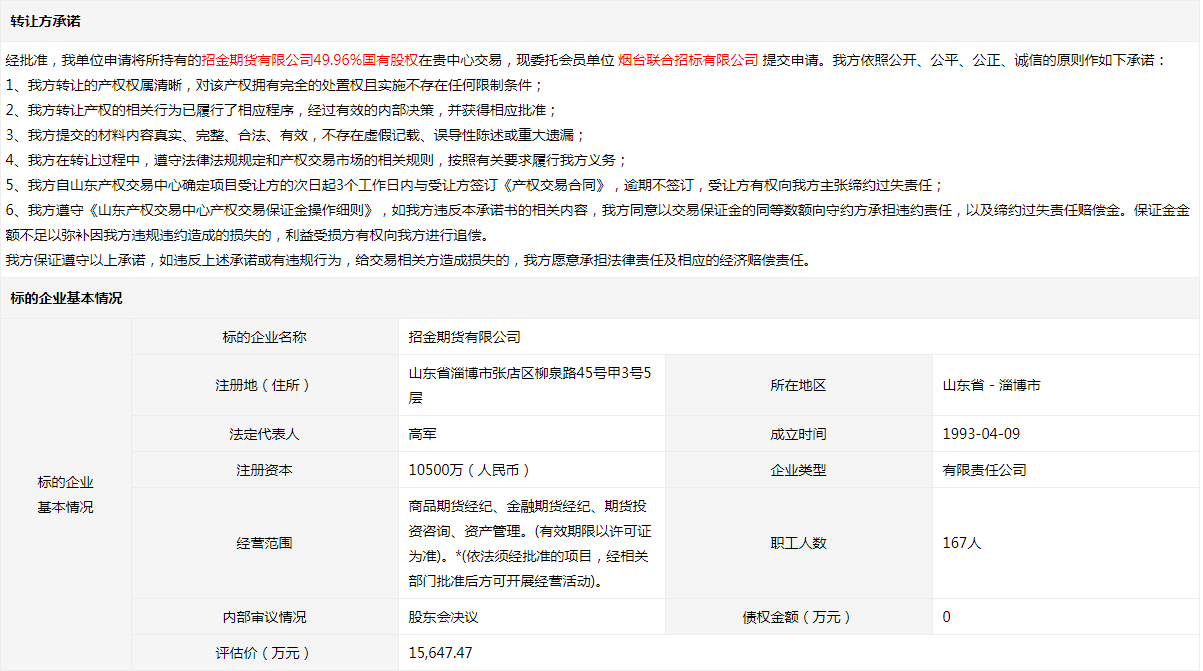The image size is (1203, 671).
Task: Click the 成立时间 label cell
Action: tap(799, 434)
